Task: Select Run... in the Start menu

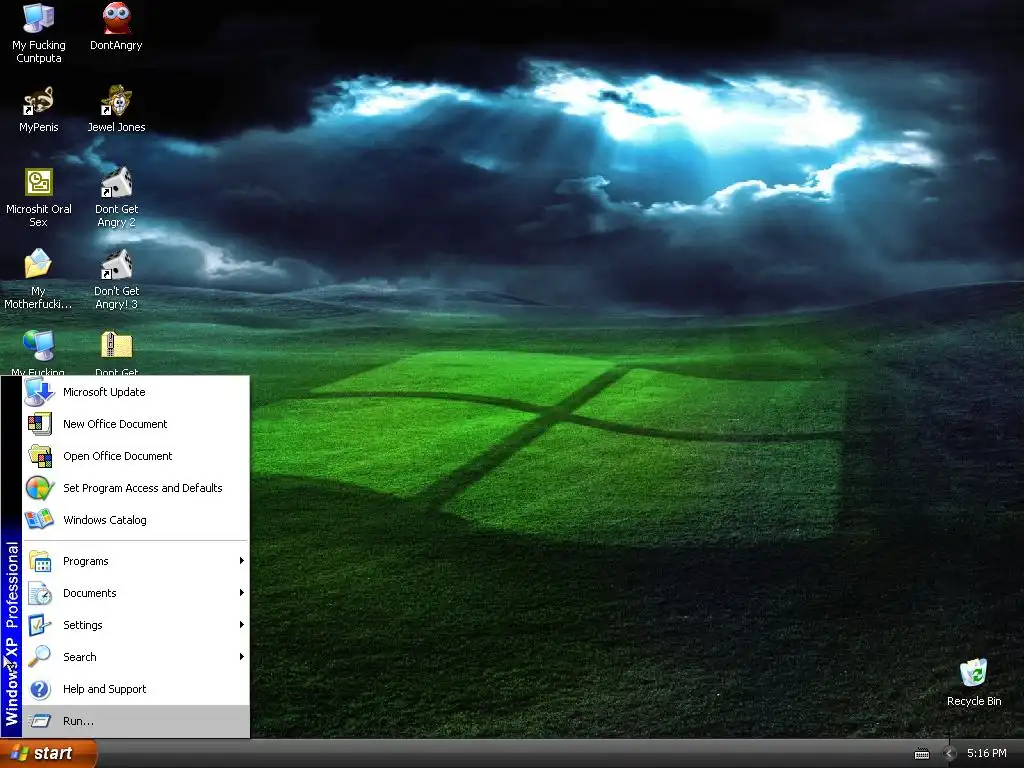Action: pos(136,721)
